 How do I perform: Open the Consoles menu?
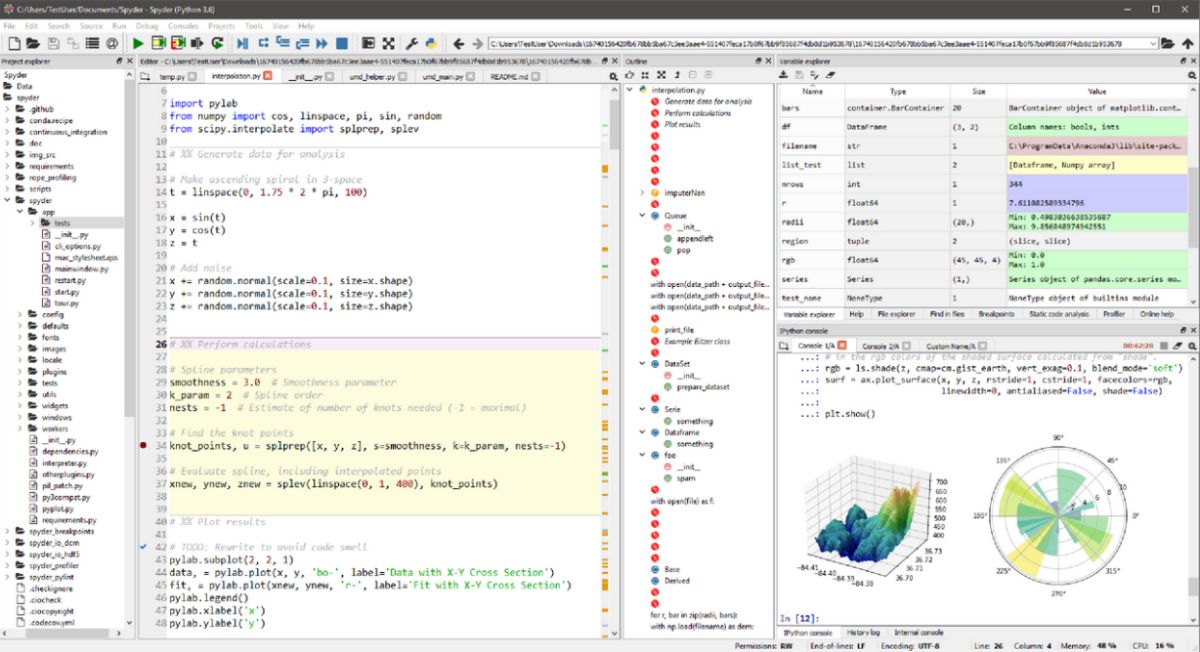(183, 24)
